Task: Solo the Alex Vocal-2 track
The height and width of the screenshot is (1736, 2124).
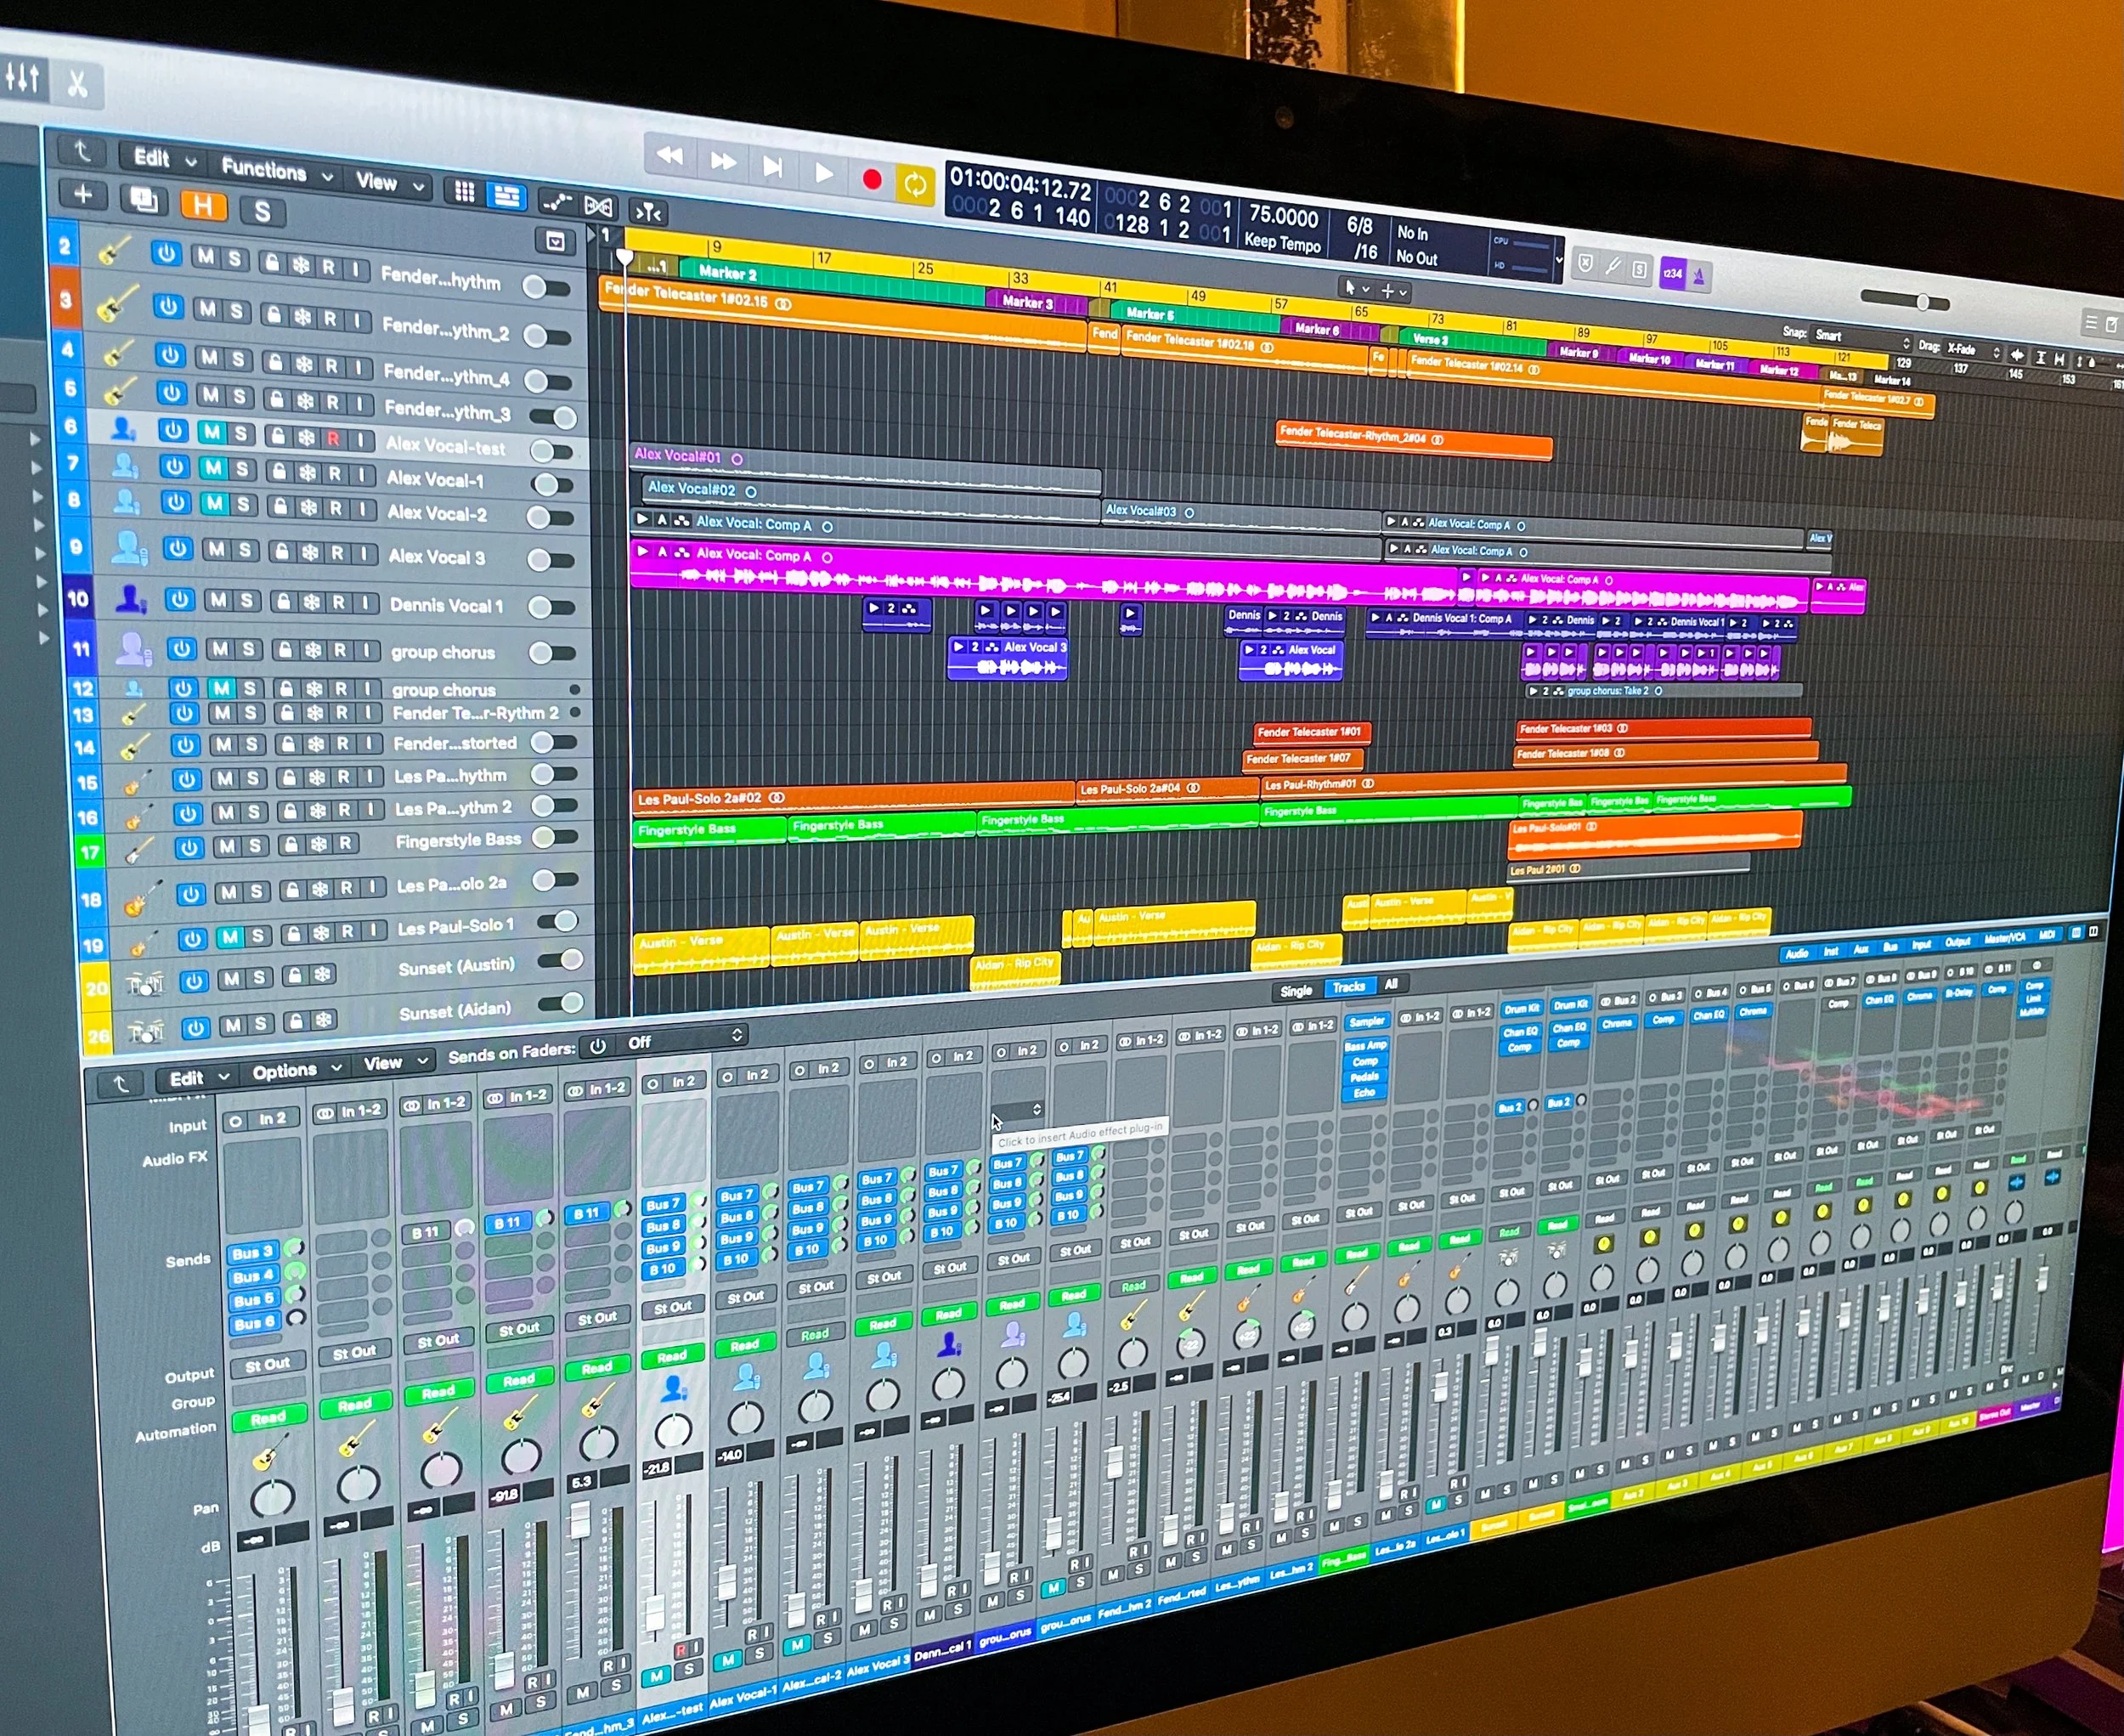Action: (x=243, y=504)
